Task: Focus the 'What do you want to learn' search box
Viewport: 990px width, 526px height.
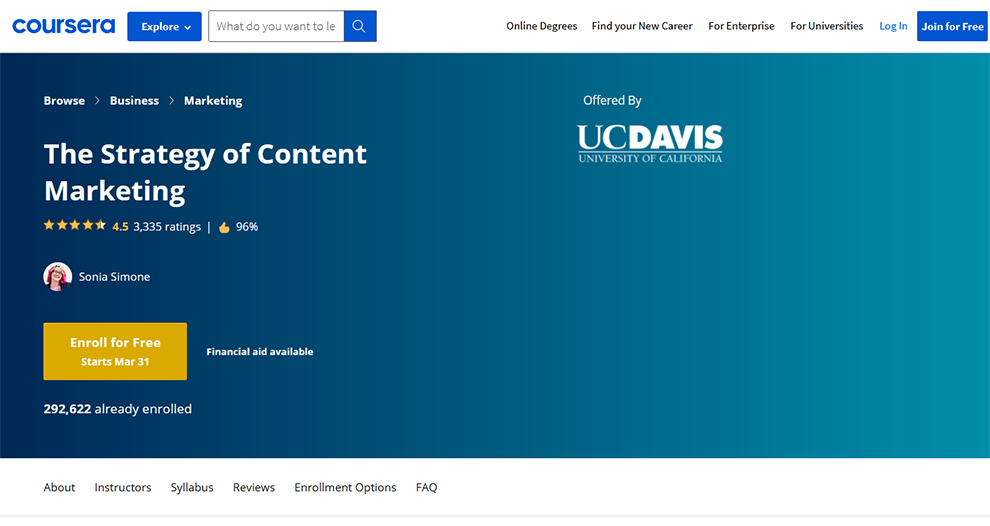Action: (x=276, y=26)
